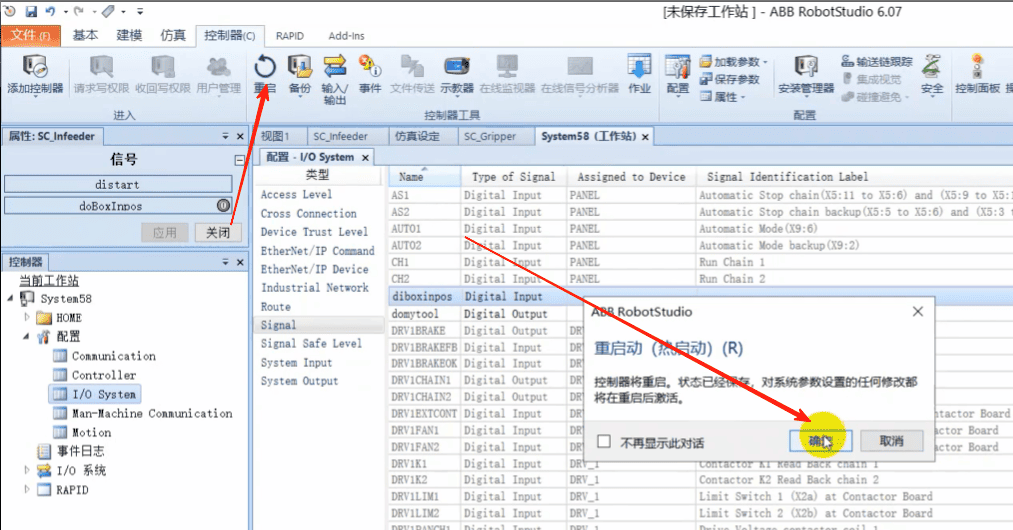Open the Safety (安全) icon
1013x530 pixels.
[932, 74]
